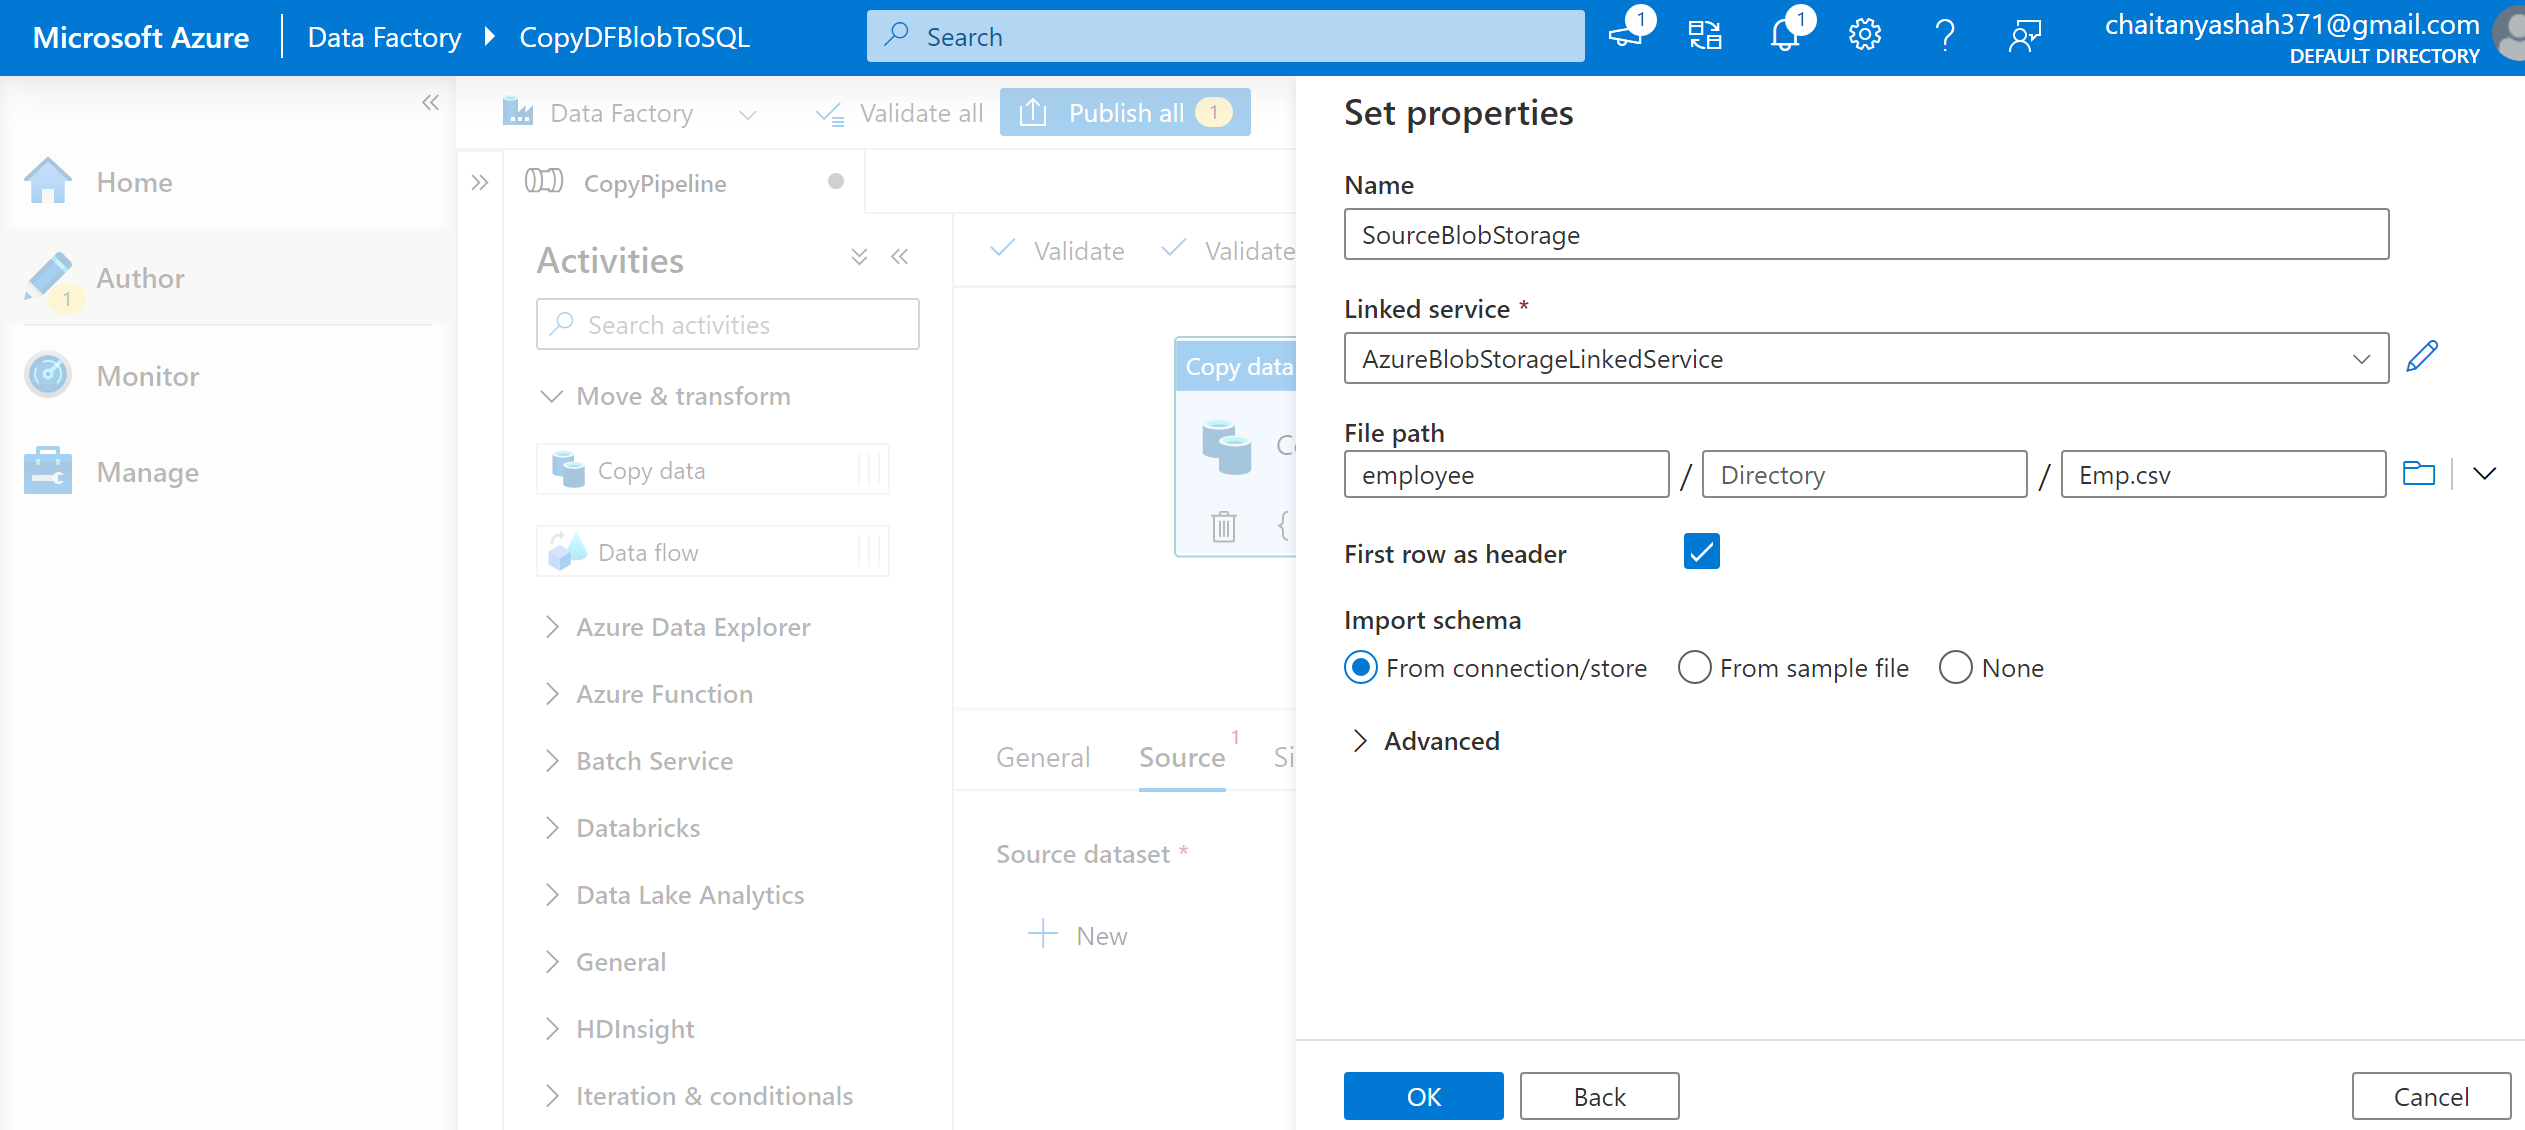Switch to the General tab

coord(1042,757)
